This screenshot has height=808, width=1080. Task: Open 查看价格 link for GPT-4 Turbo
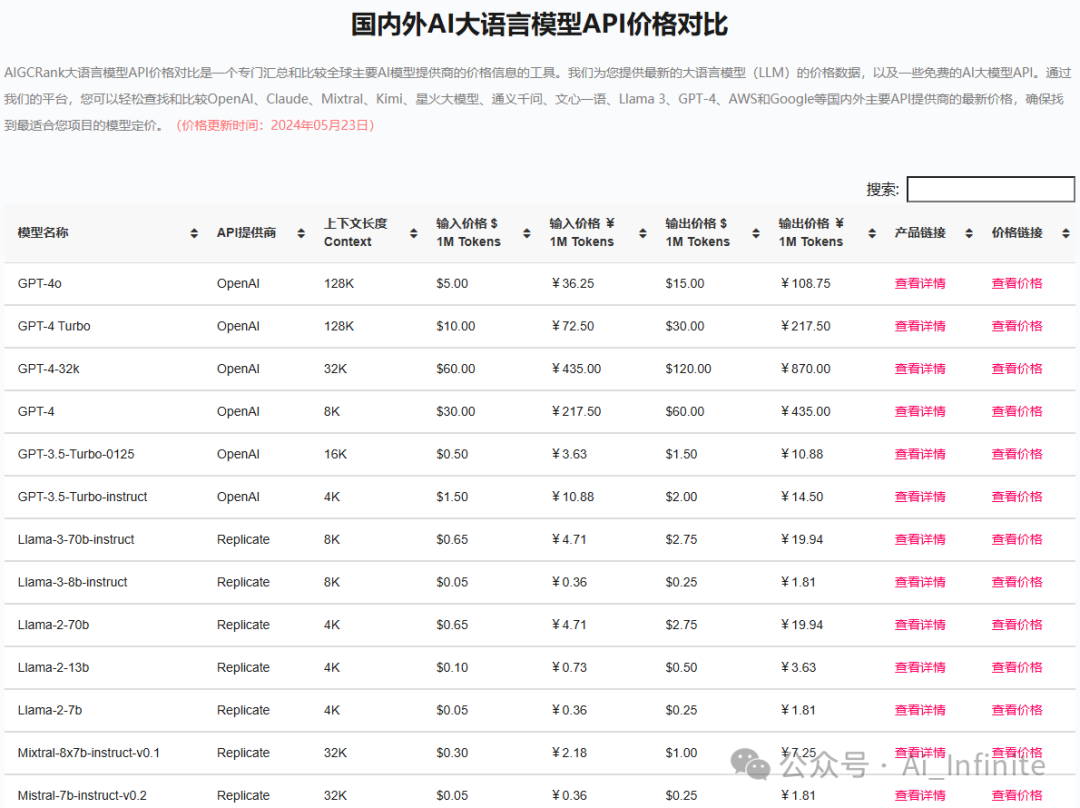pos(1017,326)
